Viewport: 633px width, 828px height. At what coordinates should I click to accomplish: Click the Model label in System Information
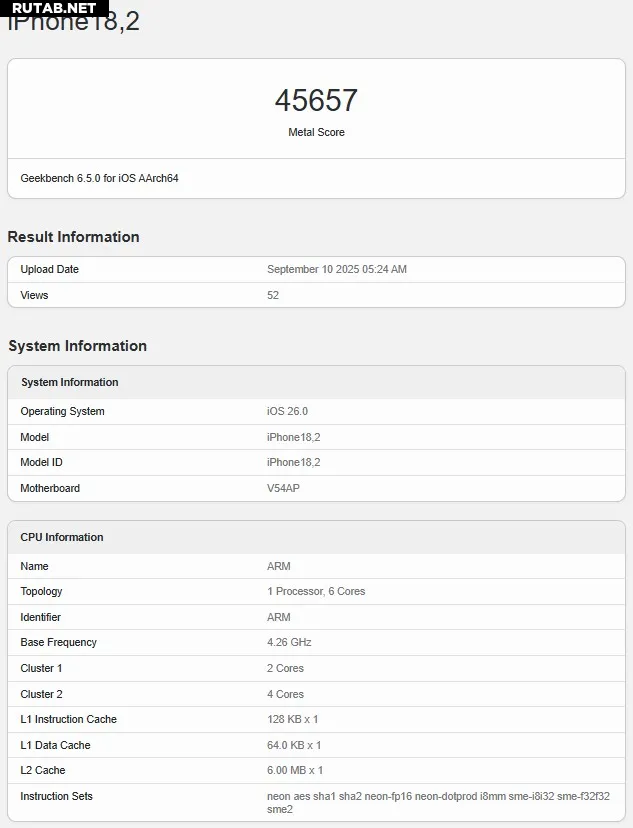click(x=35, y=437)
